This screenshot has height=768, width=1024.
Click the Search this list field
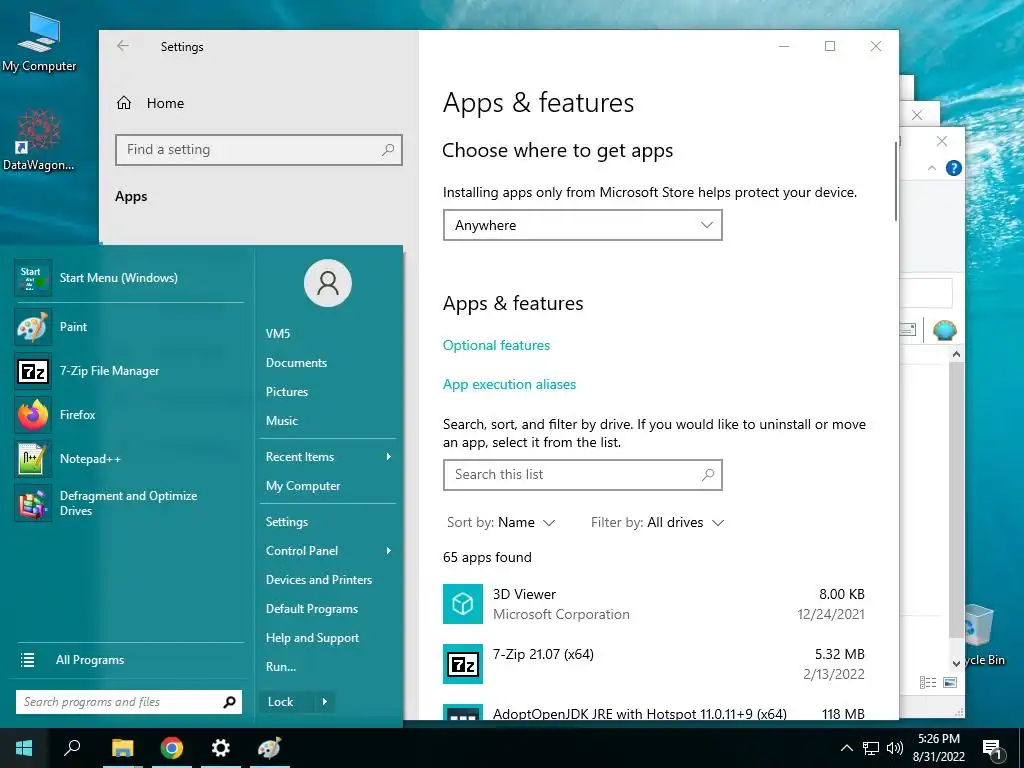pyautogui.click(x=583, y=475)
